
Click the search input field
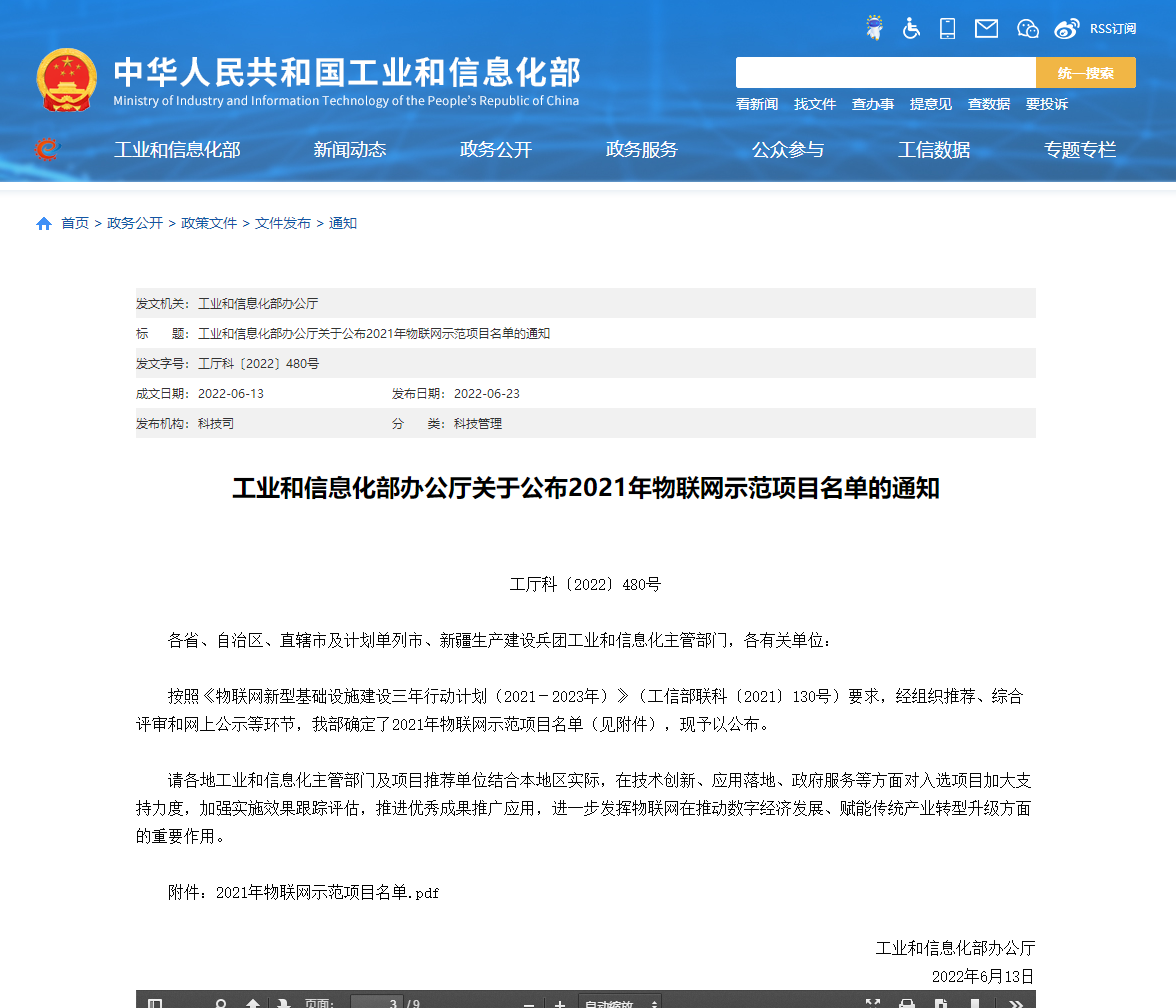pyautogui.click(x=886, y=73)
